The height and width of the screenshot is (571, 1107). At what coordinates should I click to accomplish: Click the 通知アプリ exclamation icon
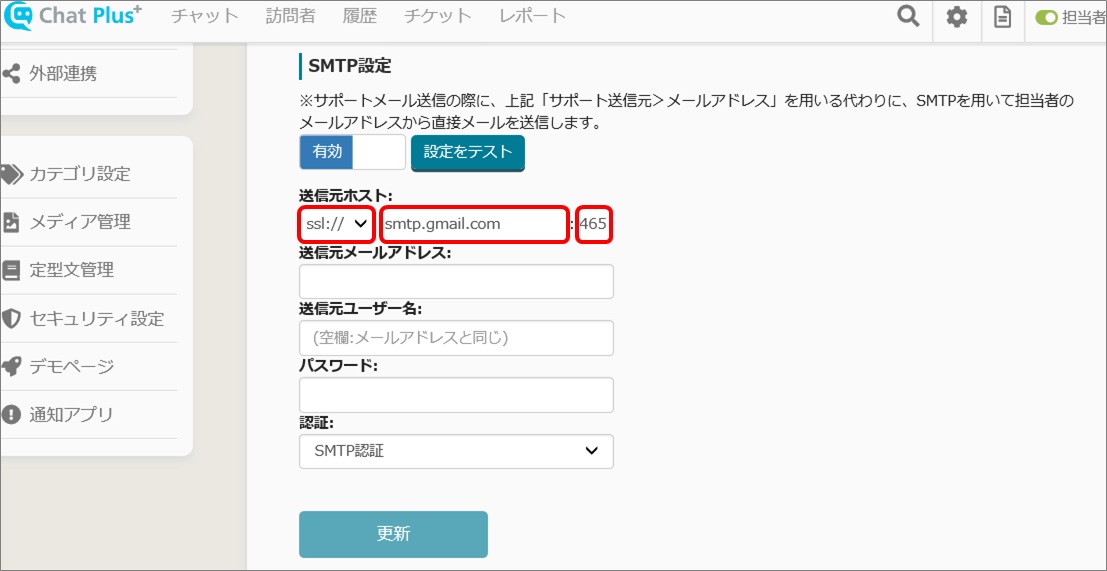tap(11, 414)
